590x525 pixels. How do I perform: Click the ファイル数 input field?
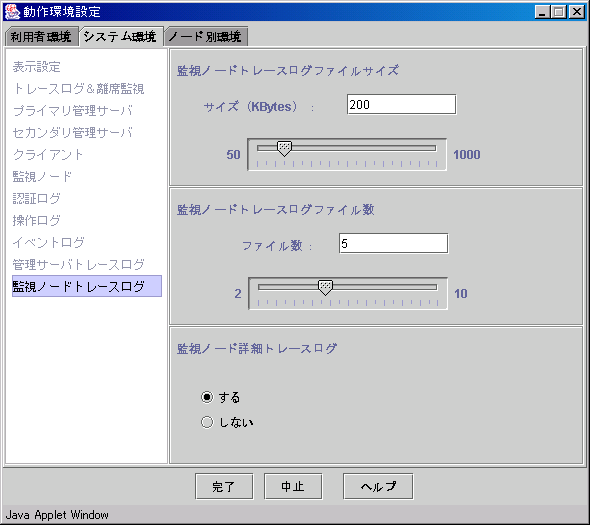point(394,243)
